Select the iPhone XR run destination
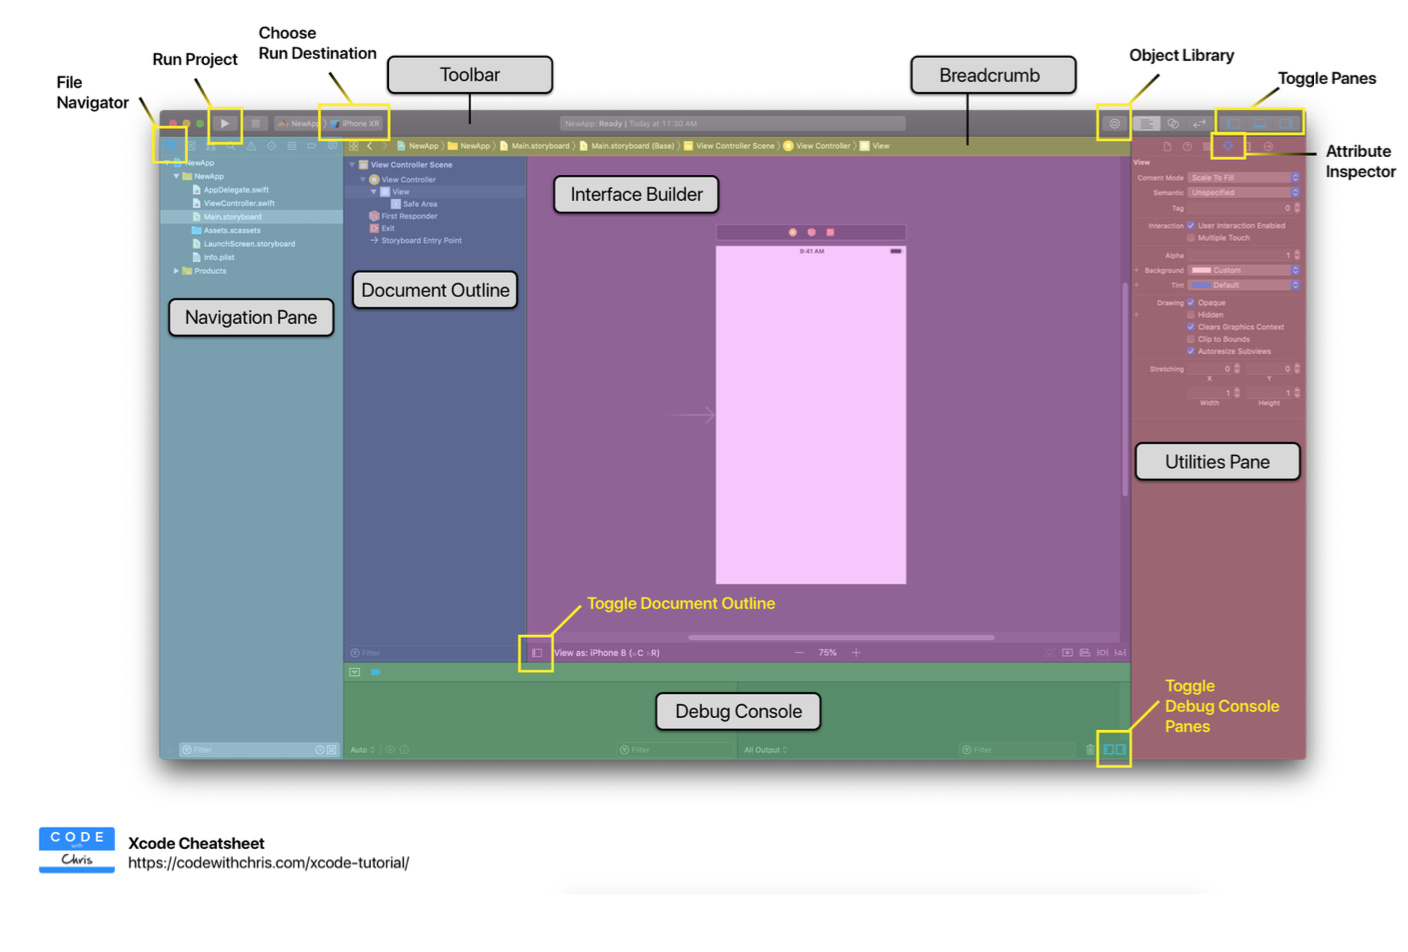1408x952 pixels. click(357, 124)
